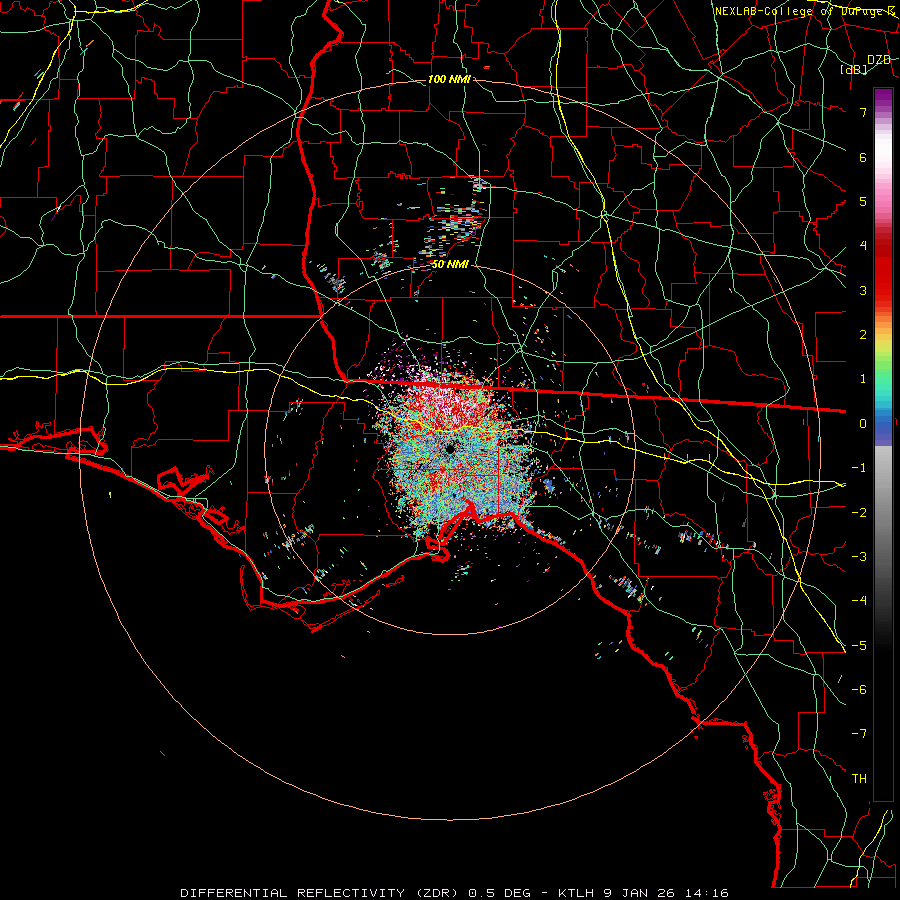Click the -4 dB value on color scale
The image size is (900, 900).
coord(859,601)
